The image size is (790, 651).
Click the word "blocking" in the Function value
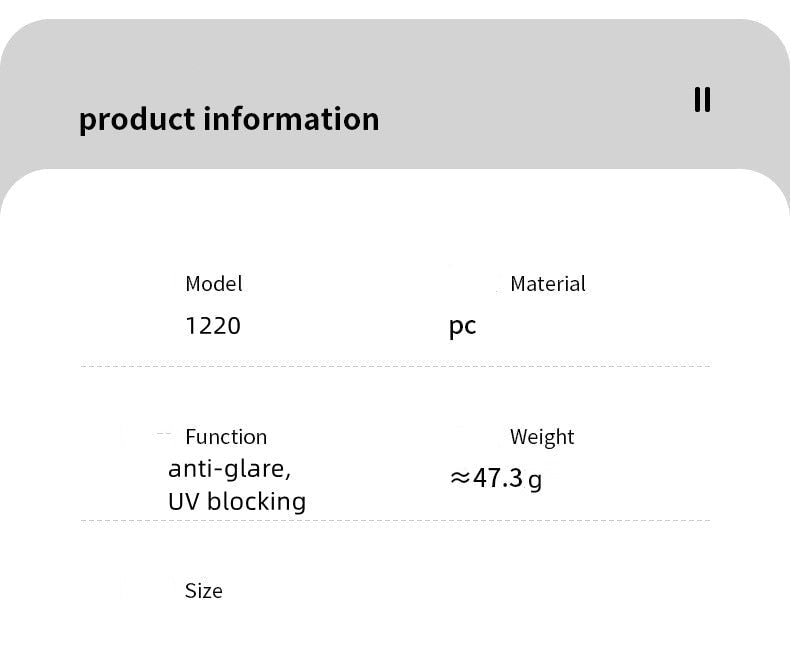point(257,501)
